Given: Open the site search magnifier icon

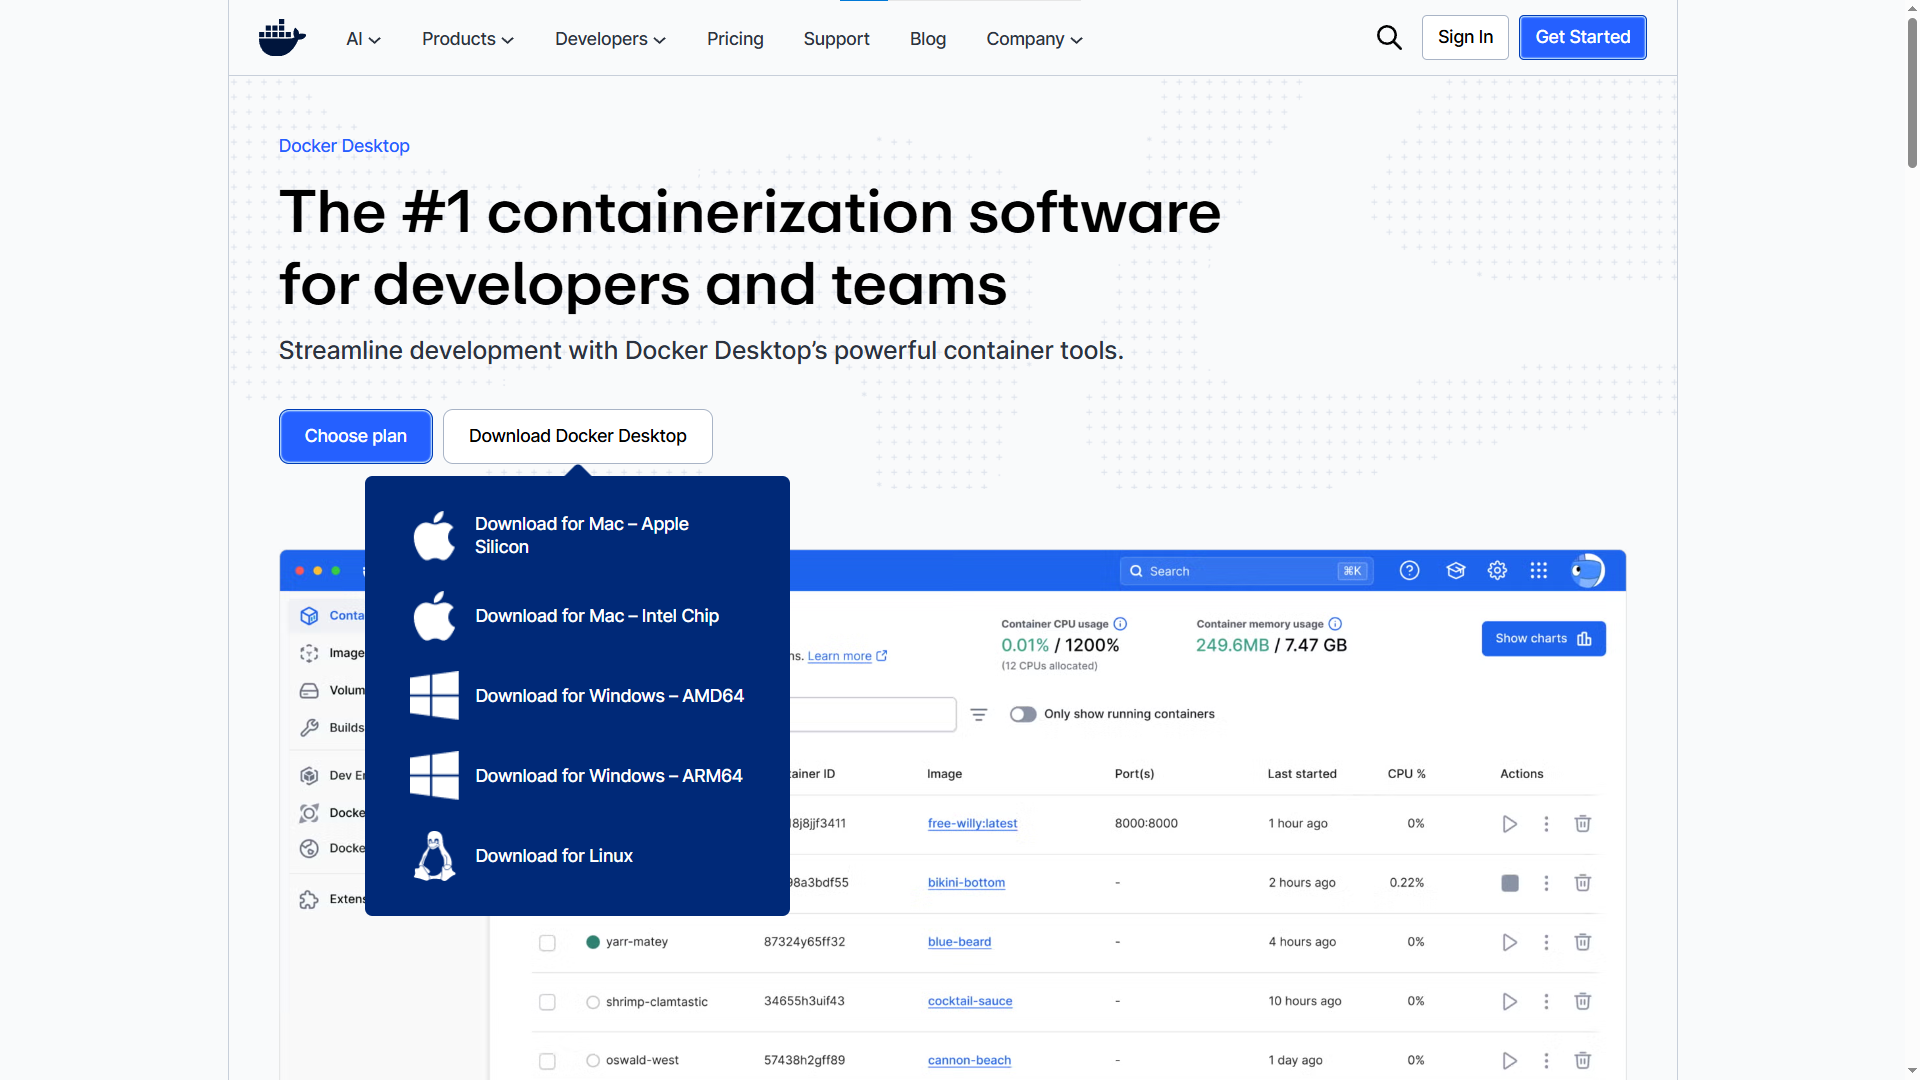Looking at the screenshot, I should click(1389, 38).
